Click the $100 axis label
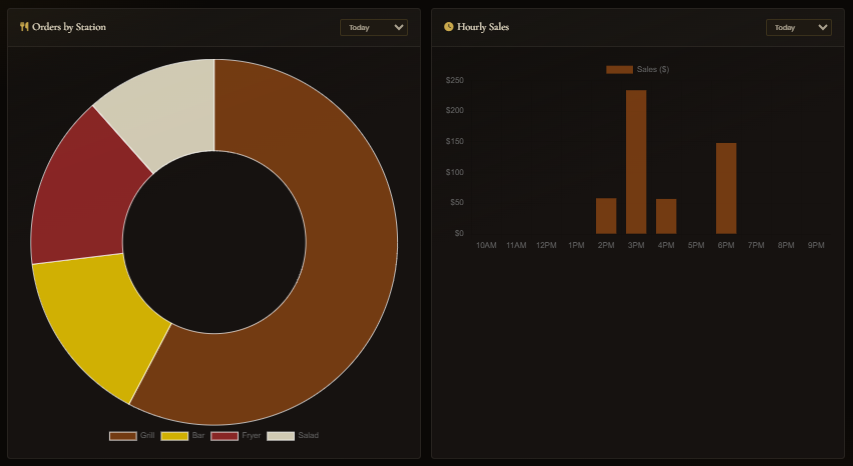Image resolution: width=853 pixels, height=466 pixels. point(455,172)
